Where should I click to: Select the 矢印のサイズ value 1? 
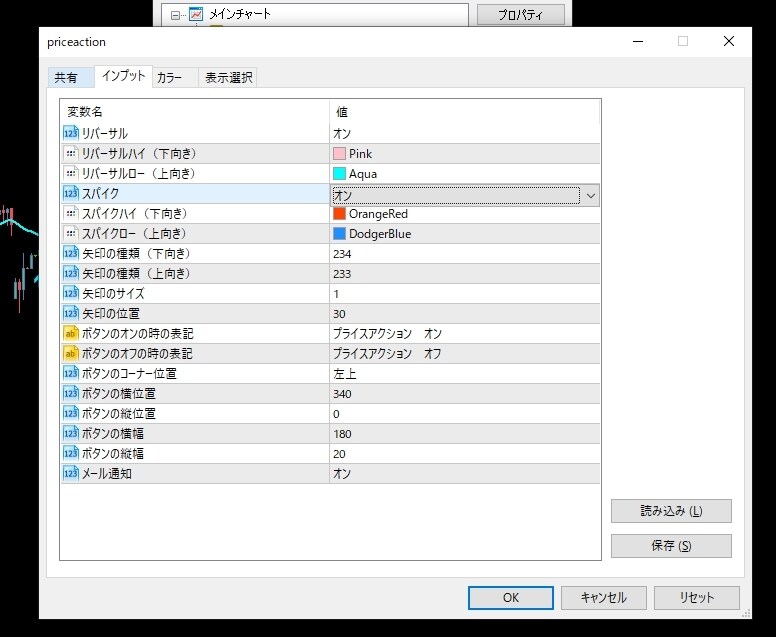[336, 294]
